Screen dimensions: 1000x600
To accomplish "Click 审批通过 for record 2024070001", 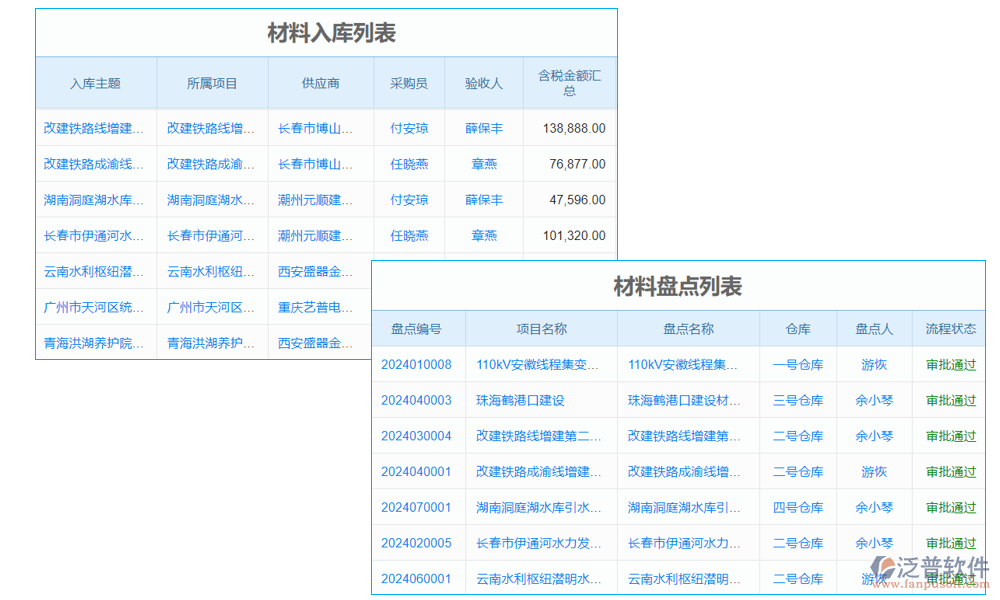I will [947, 507].
